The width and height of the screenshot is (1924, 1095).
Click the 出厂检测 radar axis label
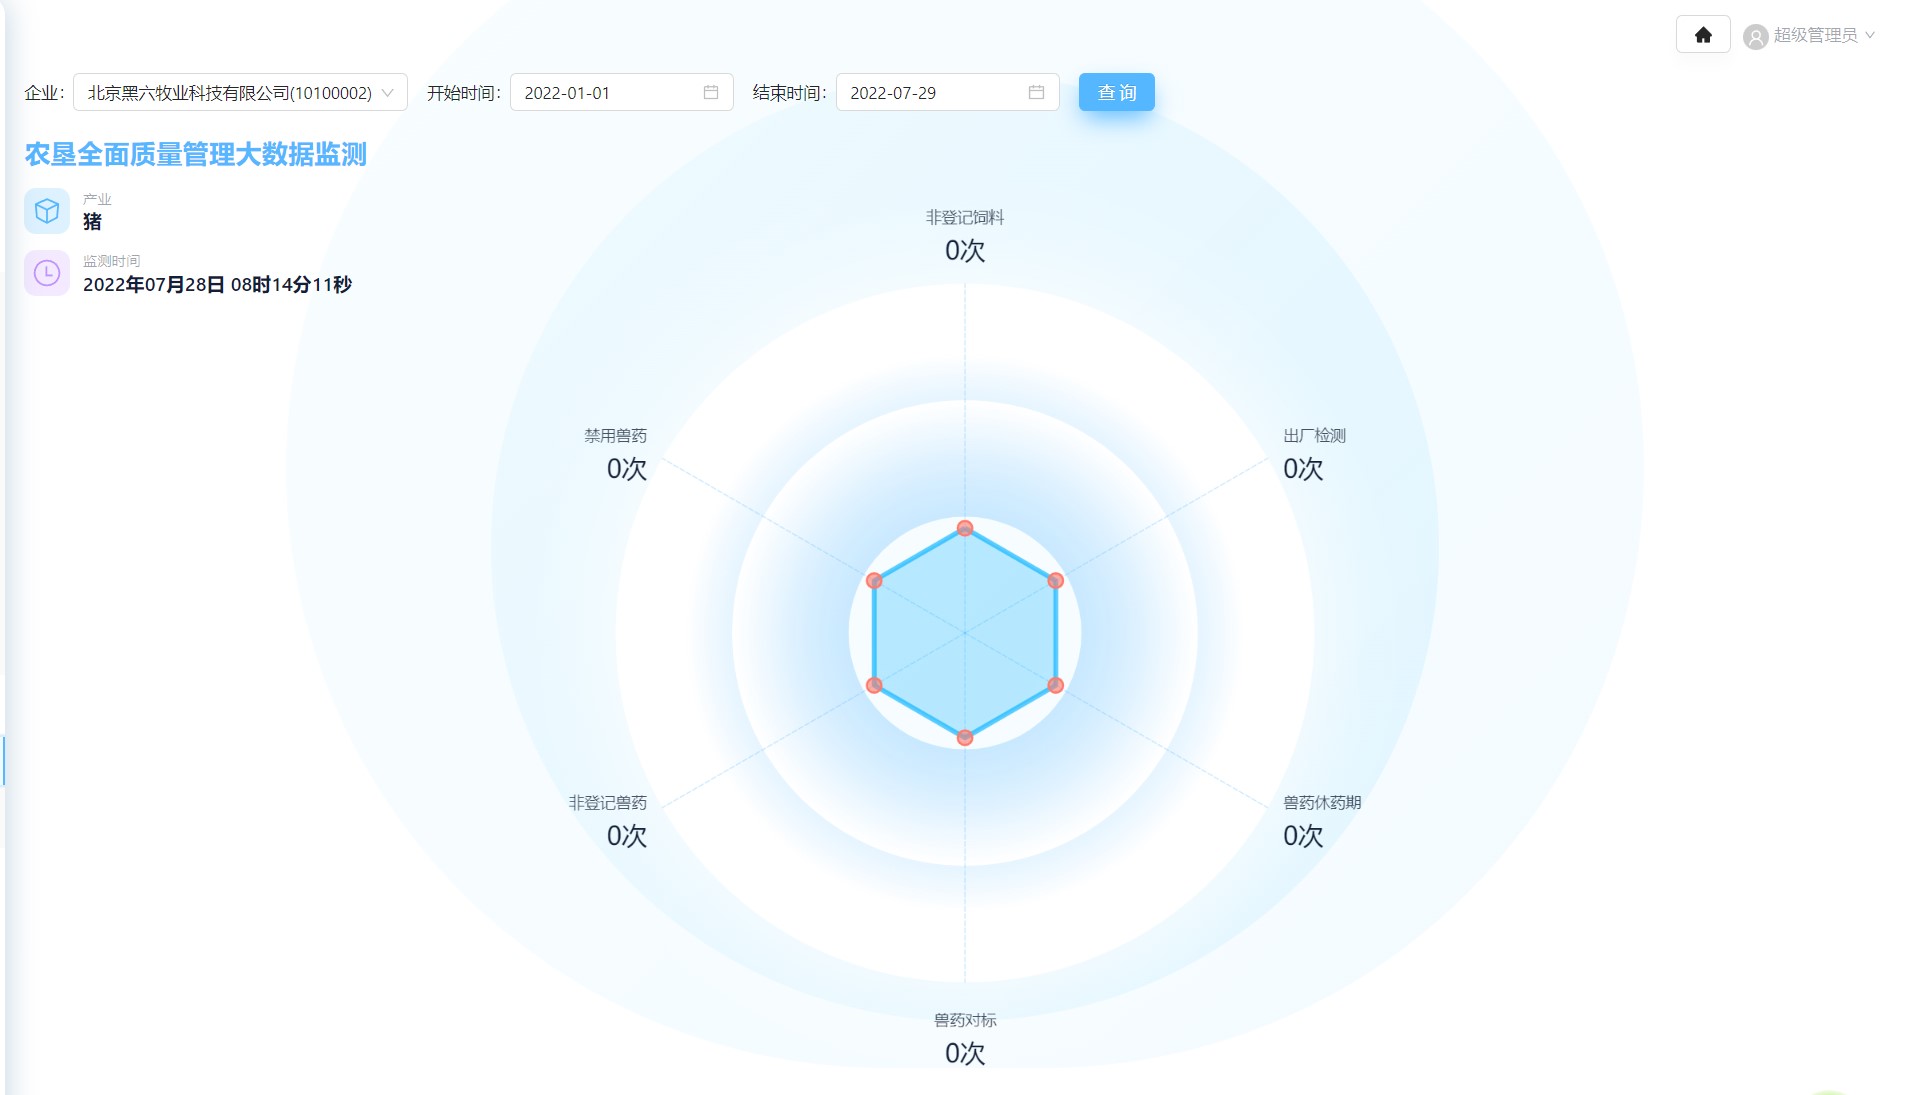coord(1314,435)
